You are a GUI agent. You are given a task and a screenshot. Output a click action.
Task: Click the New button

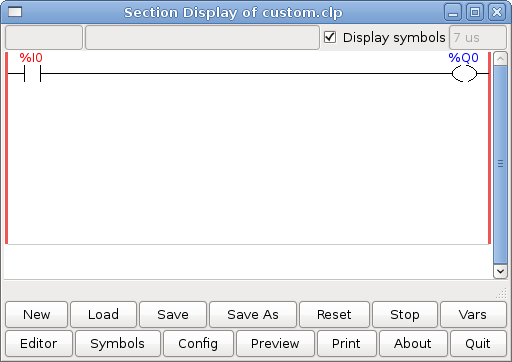coord(37,314)
